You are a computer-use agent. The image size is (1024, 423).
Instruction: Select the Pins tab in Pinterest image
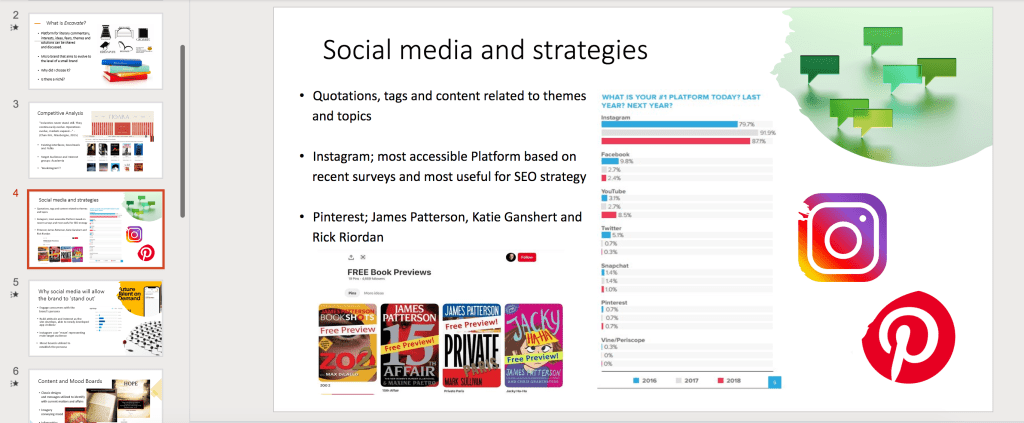point(352,292)
